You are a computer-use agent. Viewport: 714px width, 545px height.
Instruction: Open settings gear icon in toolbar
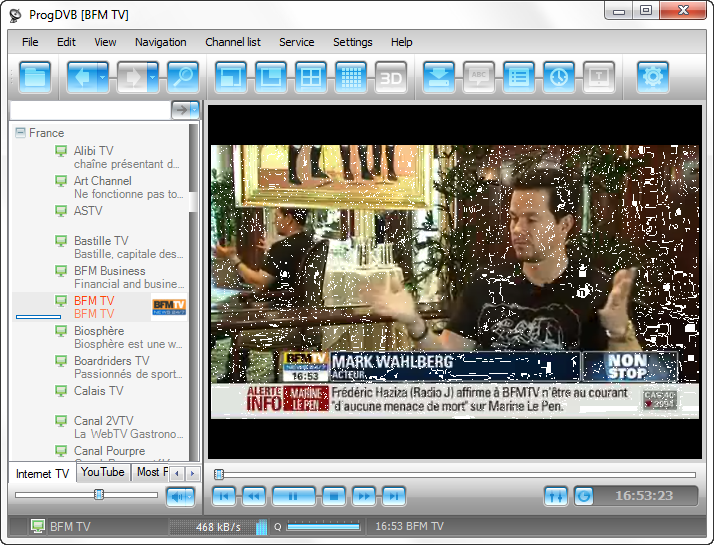pos(653,77)
